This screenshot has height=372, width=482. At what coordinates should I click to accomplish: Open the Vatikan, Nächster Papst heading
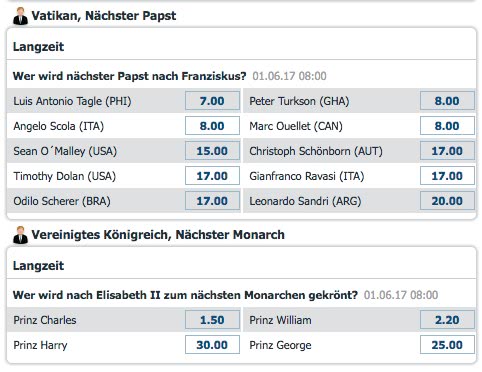click(104, 16)
